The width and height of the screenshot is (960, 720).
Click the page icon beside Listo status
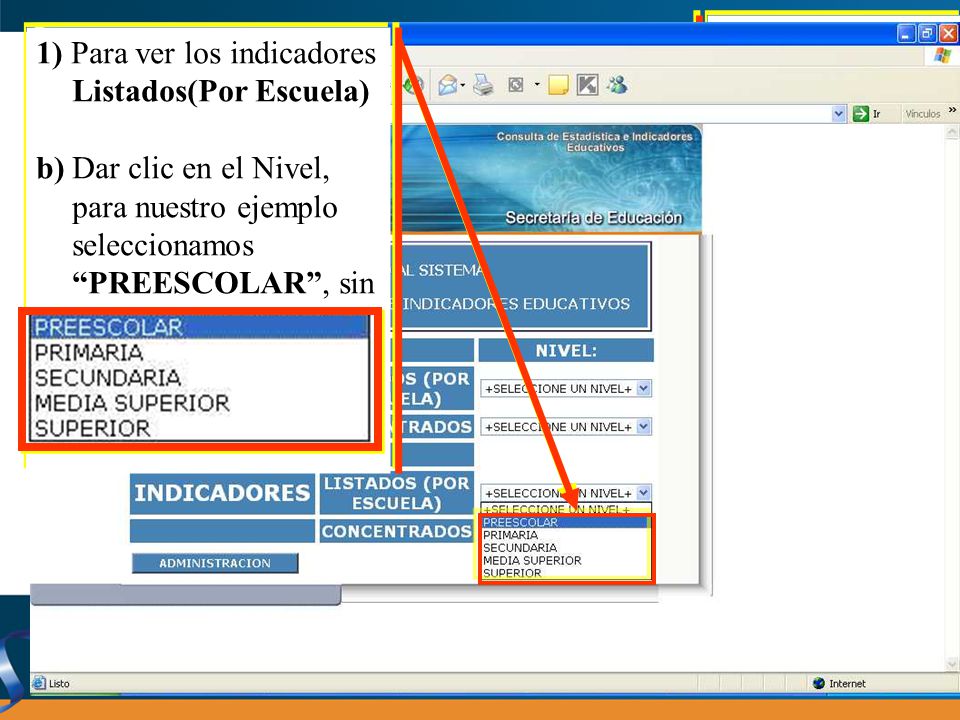(x=39, y=683)
